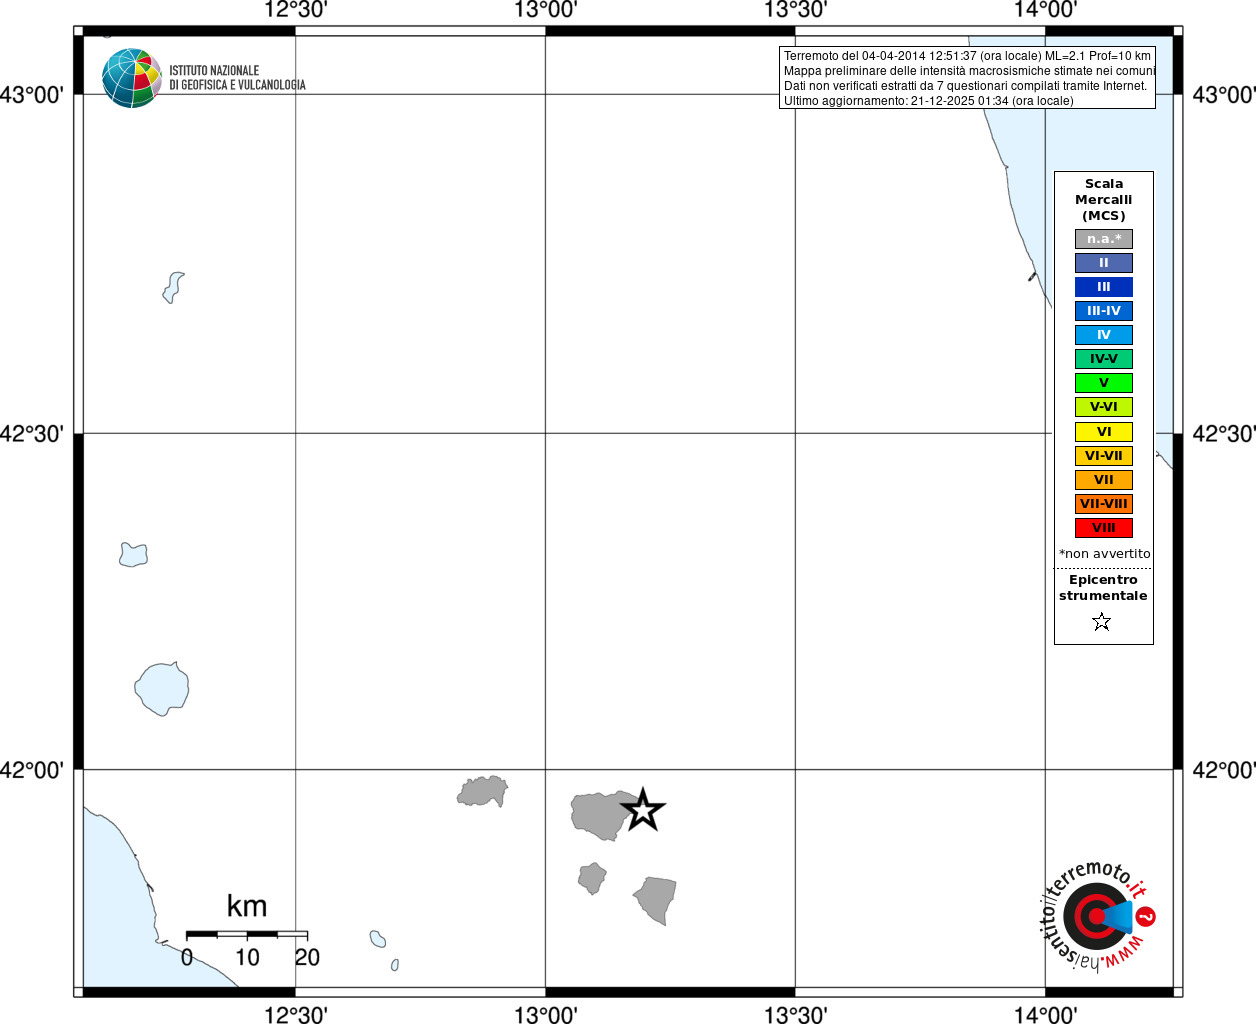The height and width of the screenshot is (1024, 1256).
Task: Select the III-IV intensity swatch
Action: pyautogui.click(x=1104, y=311)
